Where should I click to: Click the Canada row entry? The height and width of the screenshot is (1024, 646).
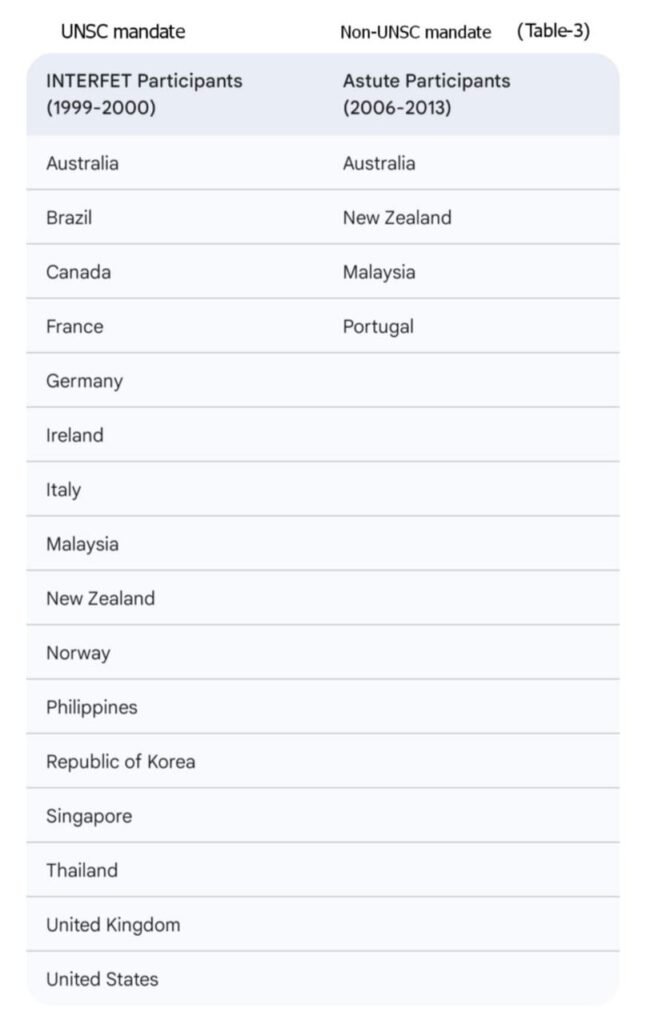[x=78, y=272]
